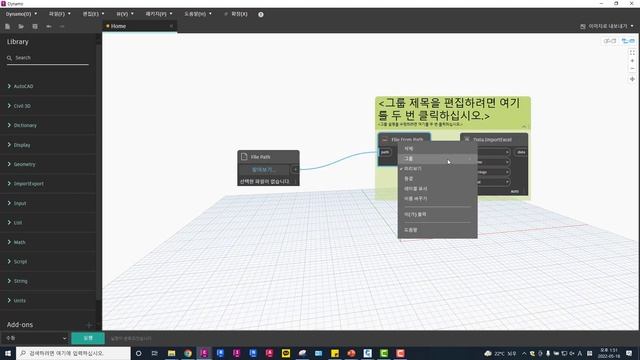Choose 레이블 표시 in the context menu

click(437, 189)
